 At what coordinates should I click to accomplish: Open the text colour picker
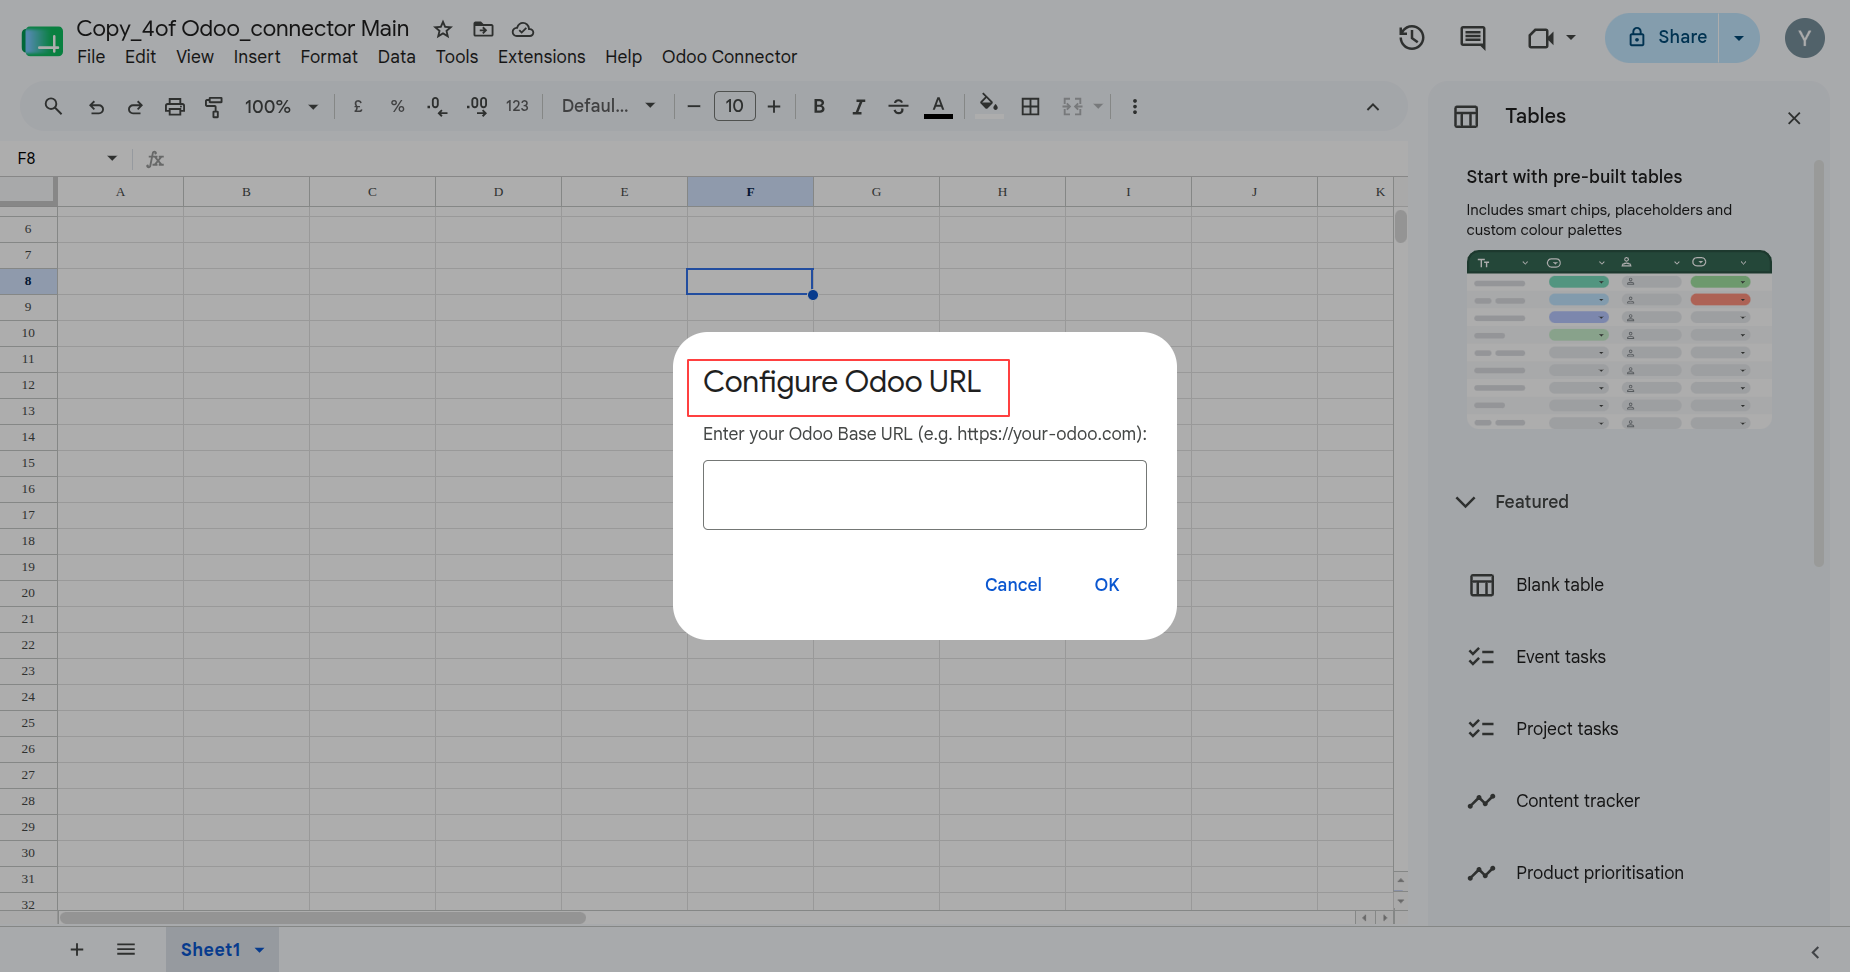point(938,106)
